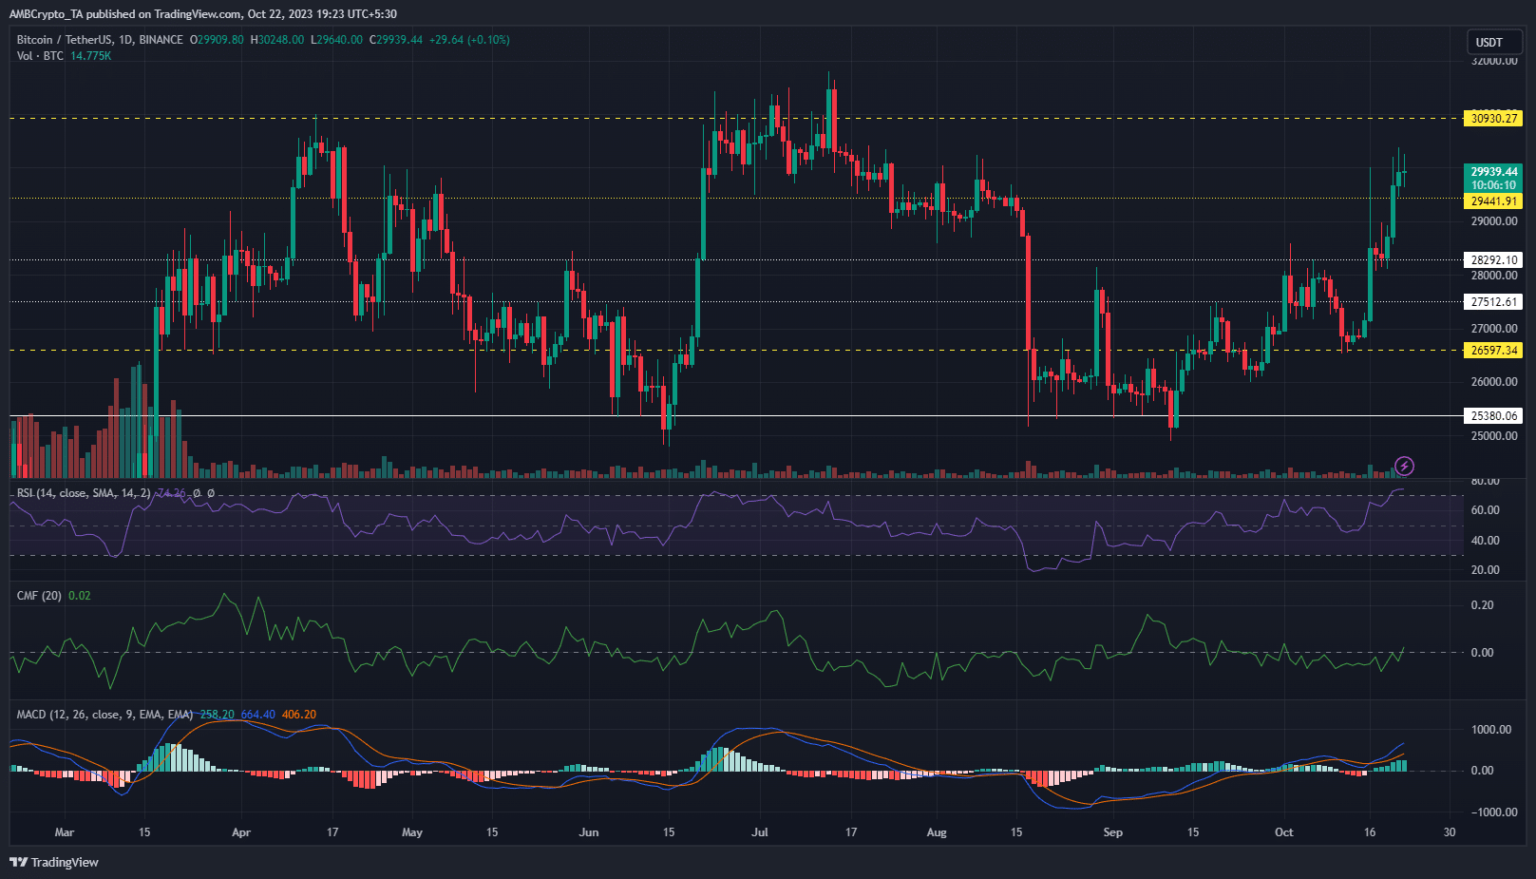The height and width of the screenshot is (879, 1536).
Task: Click the Bitcoin / TetherUS symbol title
Action: pyautogui.click(x=100, y=40)
